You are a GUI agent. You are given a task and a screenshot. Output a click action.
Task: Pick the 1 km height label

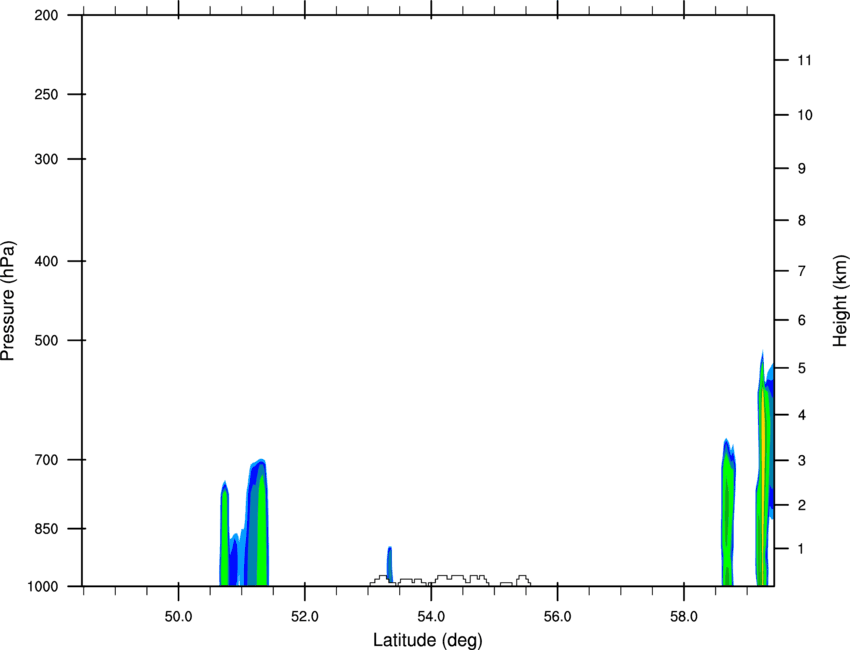pos(802,549)
